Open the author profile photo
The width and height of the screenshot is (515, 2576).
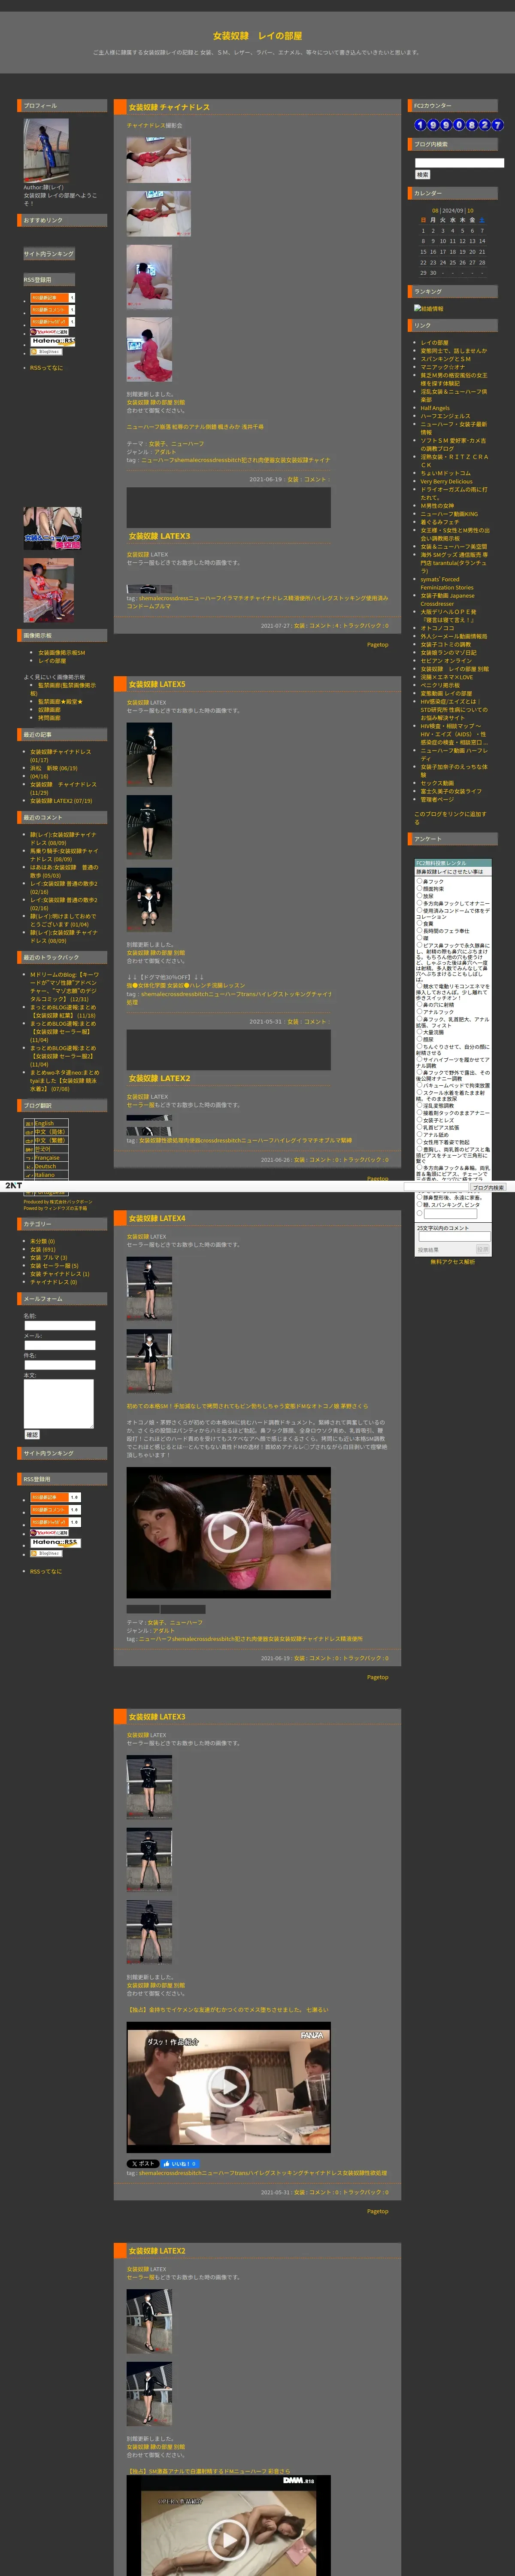click(x=46, y=150)
